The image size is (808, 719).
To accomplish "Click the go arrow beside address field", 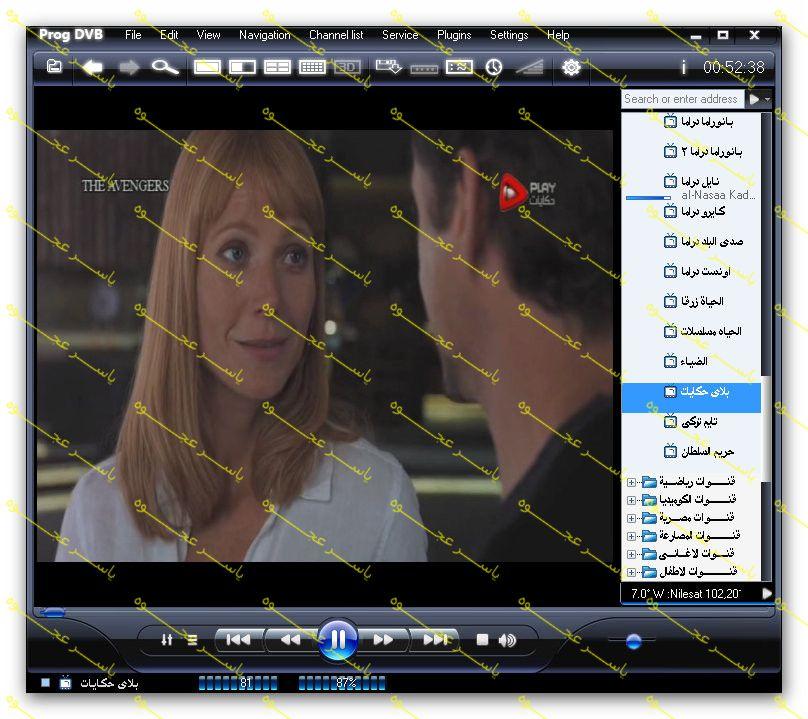I will point(754,99).
